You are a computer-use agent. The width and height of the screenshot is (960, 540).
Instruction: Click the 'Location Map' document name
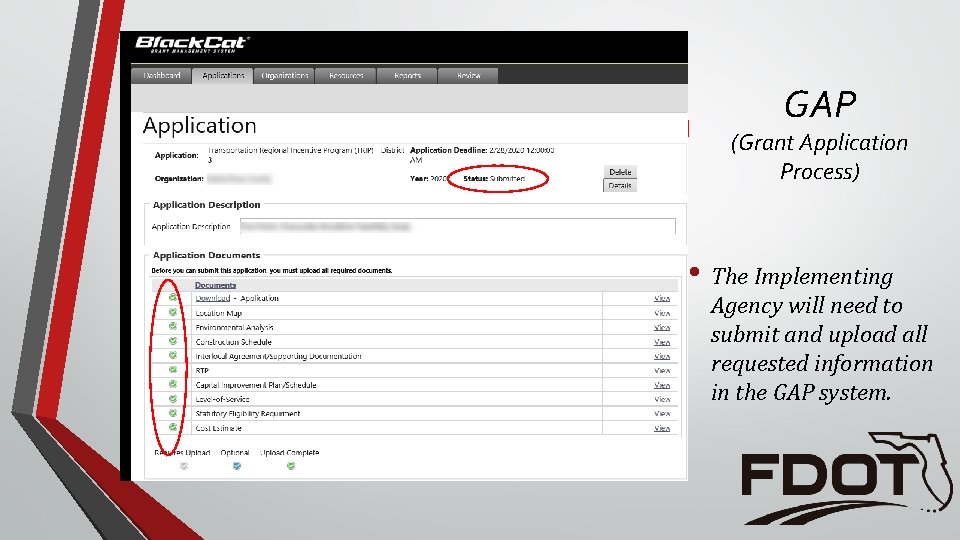pyautogui.click(x=219, y=313)
